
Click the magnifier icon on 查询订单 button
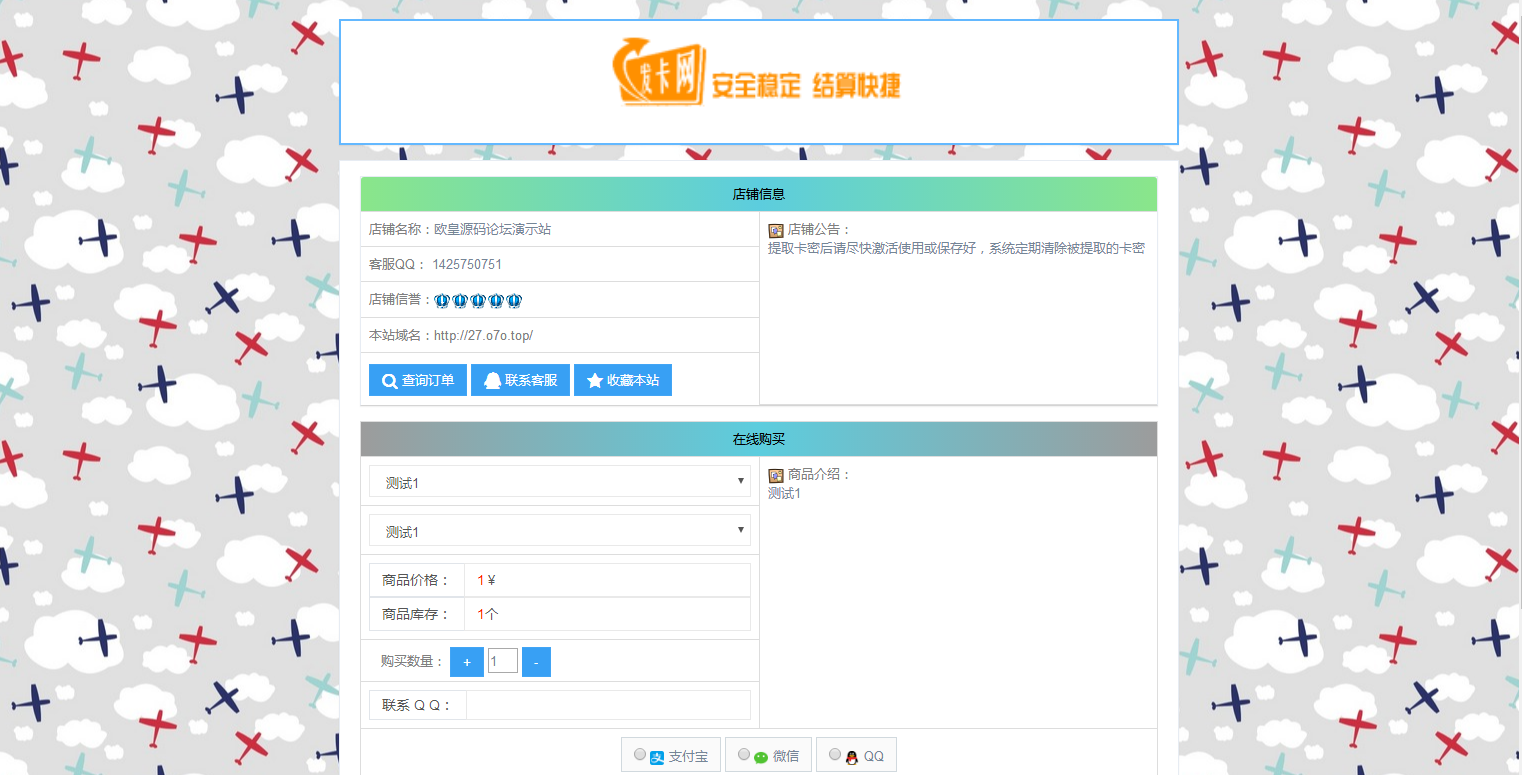(389, 380)
